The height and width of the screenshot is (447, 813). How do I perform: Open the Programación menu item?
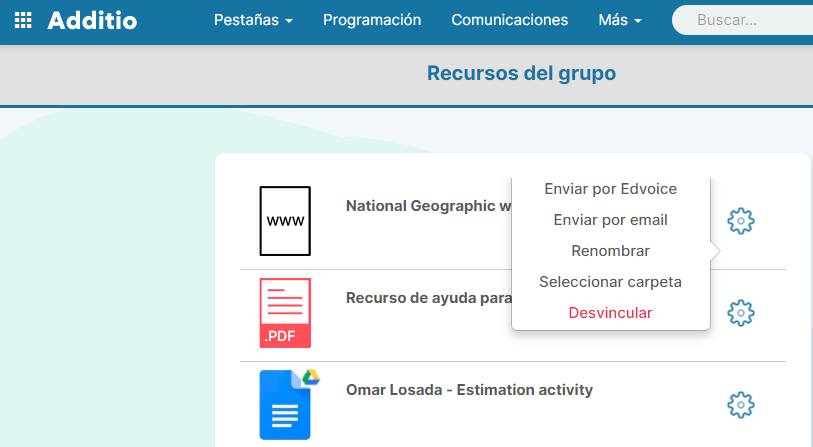[372, 20]
